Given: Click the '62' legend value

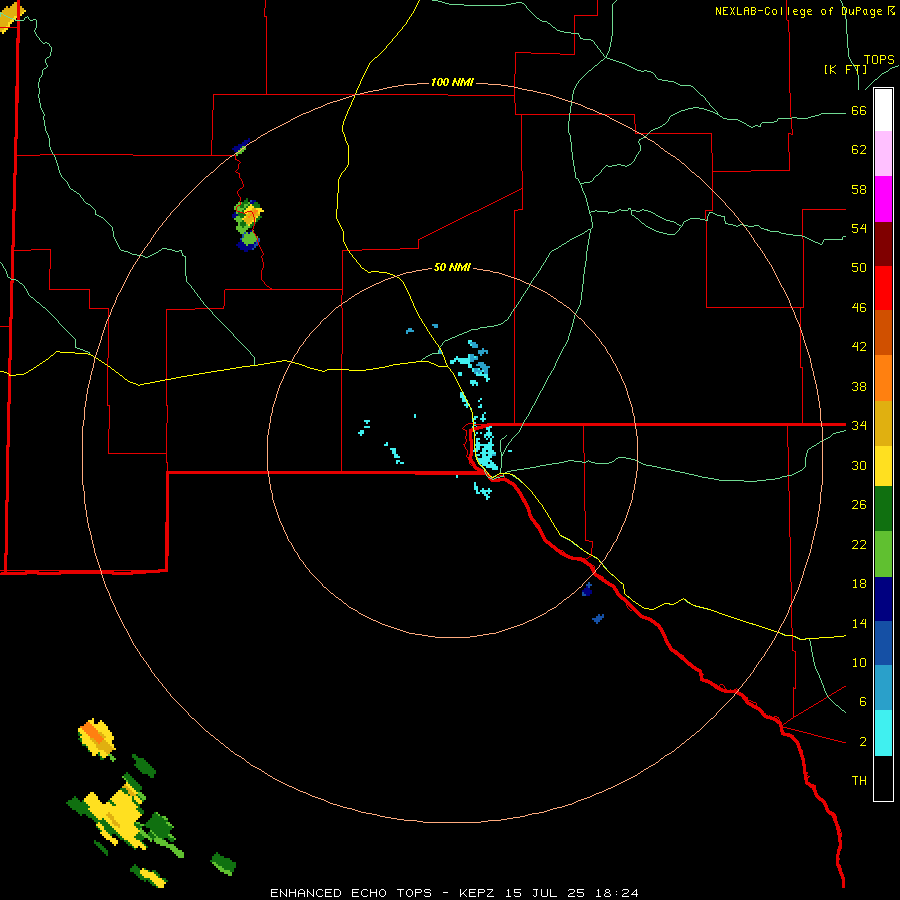Looking at the screenshot, I should coord(859,150).
